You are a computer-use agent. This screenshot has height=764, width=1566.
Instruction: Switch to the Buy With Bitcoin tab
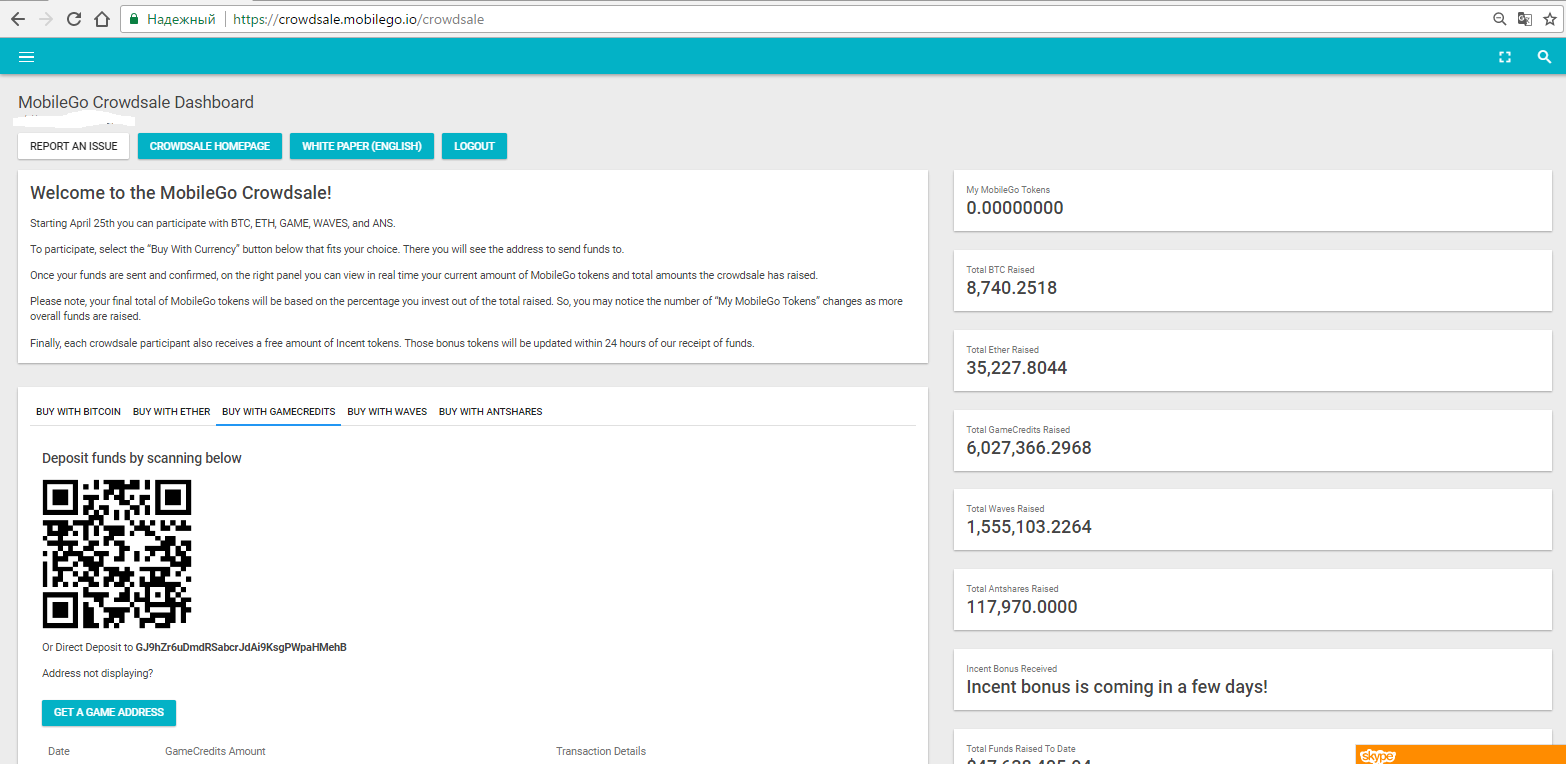tap(78, 411)
